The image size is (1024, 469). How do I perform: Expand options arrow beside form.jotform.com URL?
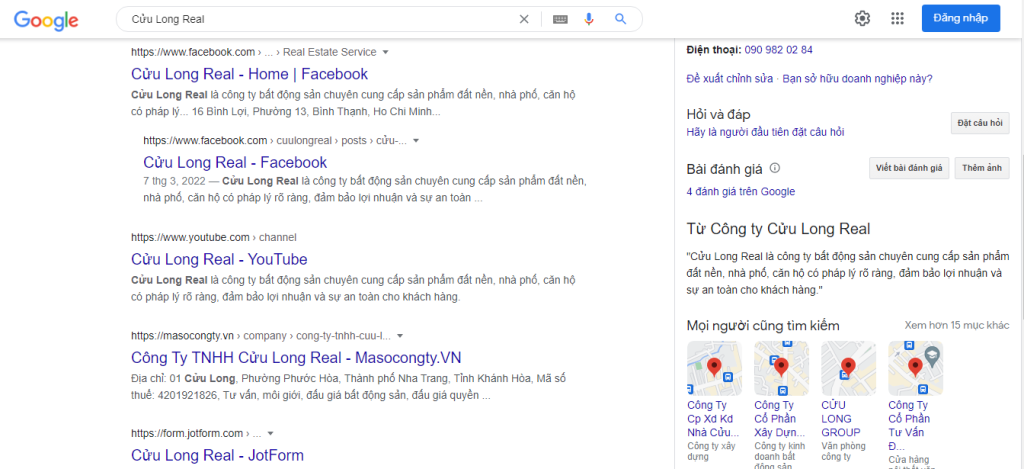click(270, 433)
